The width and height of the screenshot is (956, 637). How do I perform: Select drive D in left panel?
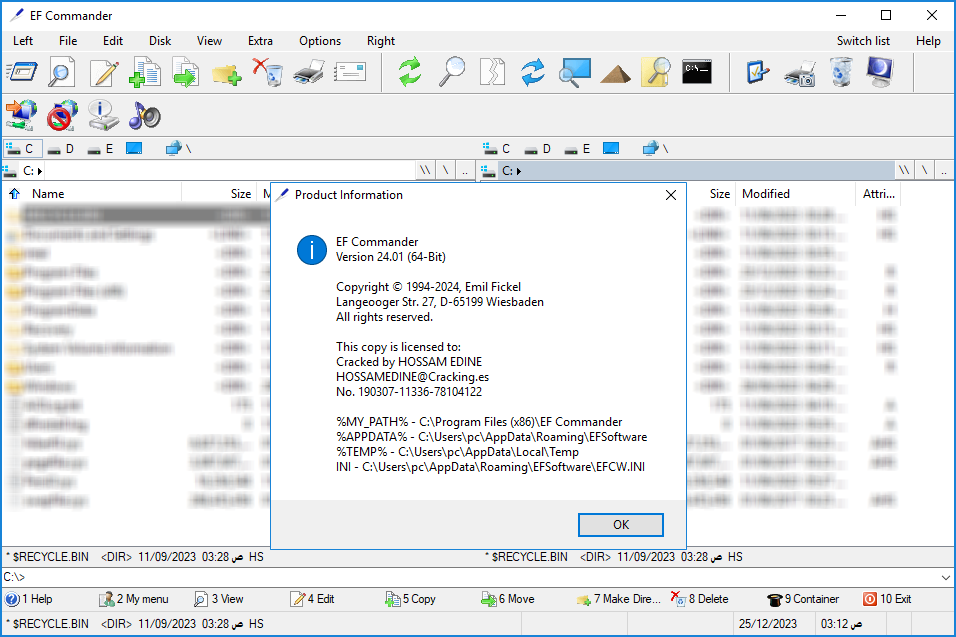coord(62,149)
